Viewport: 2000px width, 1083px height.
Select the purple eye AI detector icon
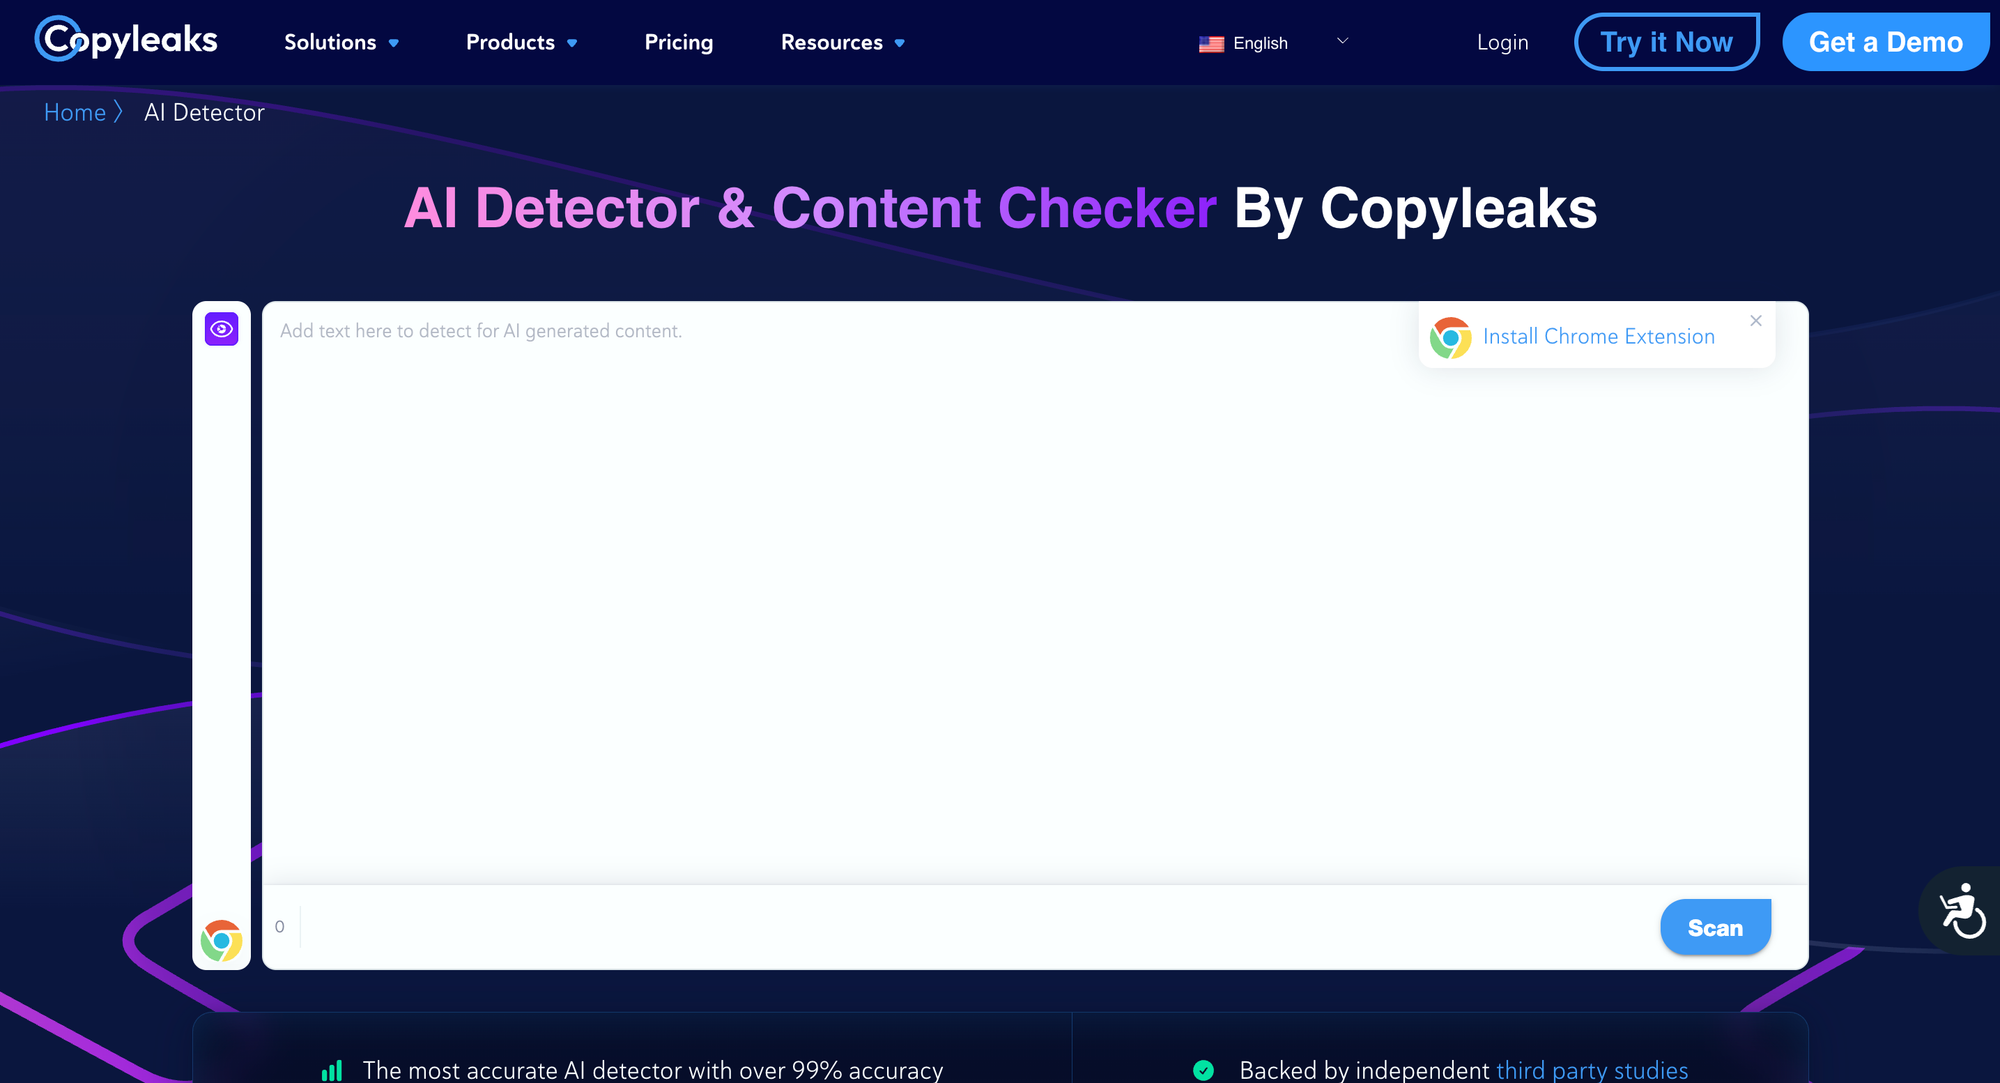[221, 329]
